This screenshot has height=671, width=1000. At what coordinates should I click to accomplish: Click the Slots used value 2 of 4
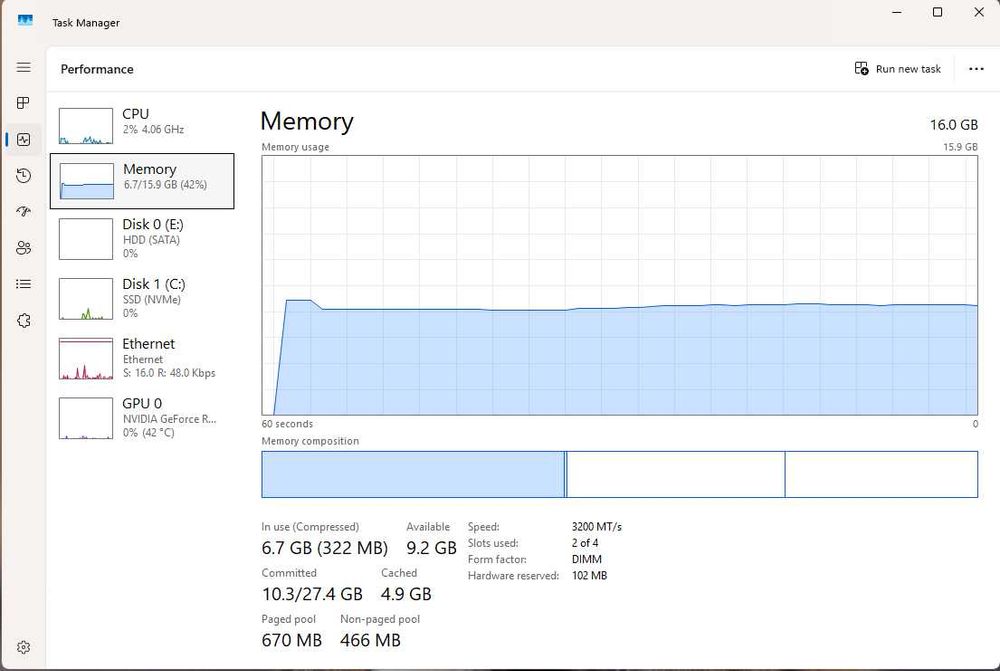[585, 543]
